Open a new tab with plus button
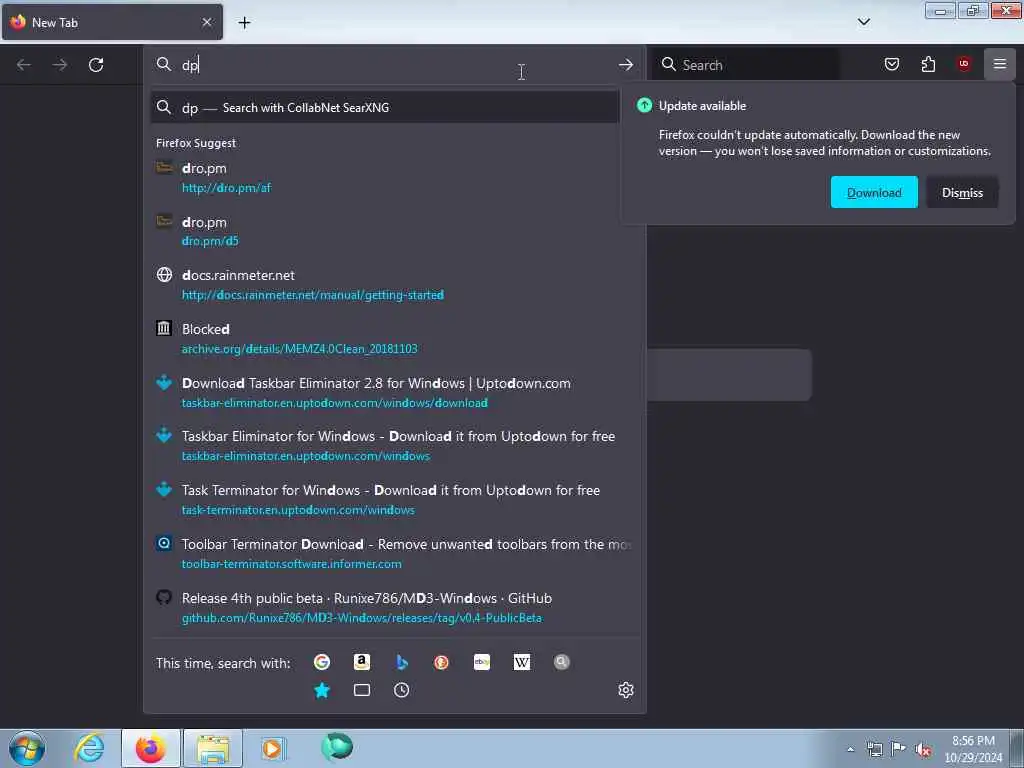Viewport: 1024px width, 768px height. pyautogui.click(x=244, y=23)
